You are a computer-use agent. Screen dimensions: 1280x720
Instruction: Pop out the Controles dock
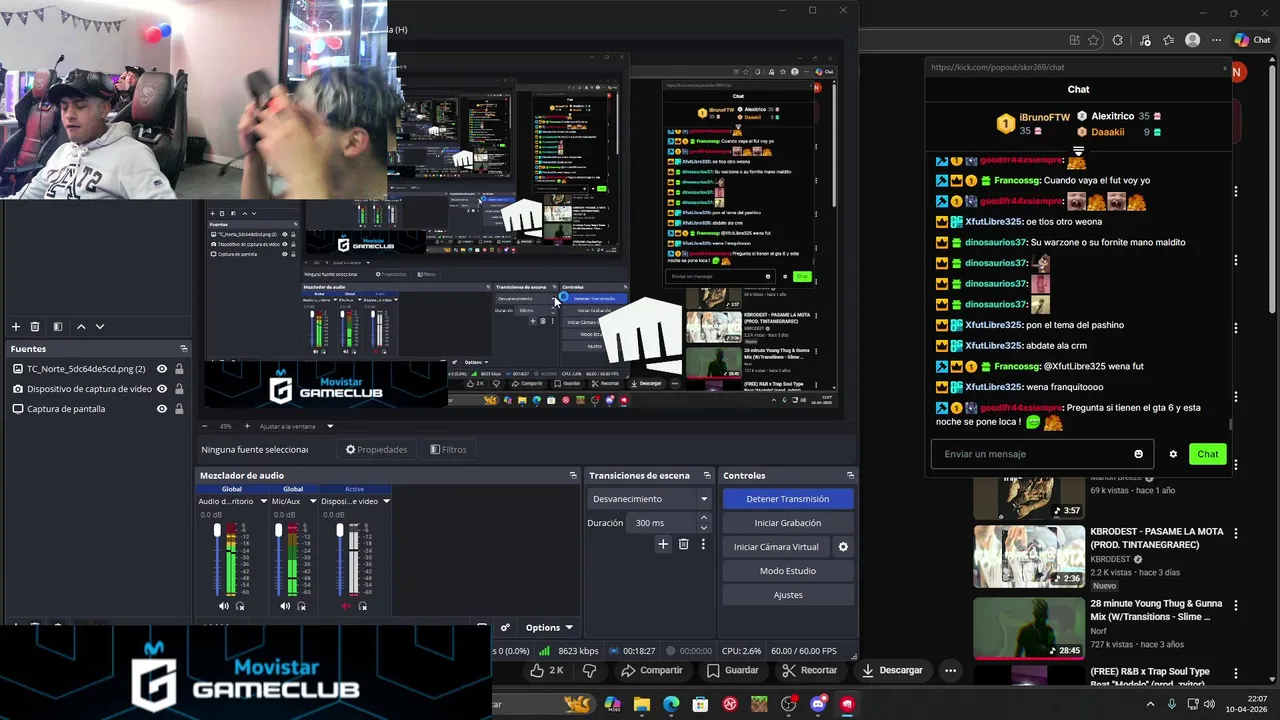[850, 476]
